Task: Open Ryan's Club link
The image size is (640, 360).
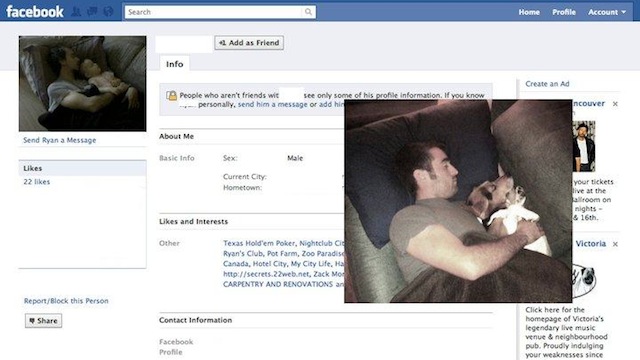Action: pos(243,253)
